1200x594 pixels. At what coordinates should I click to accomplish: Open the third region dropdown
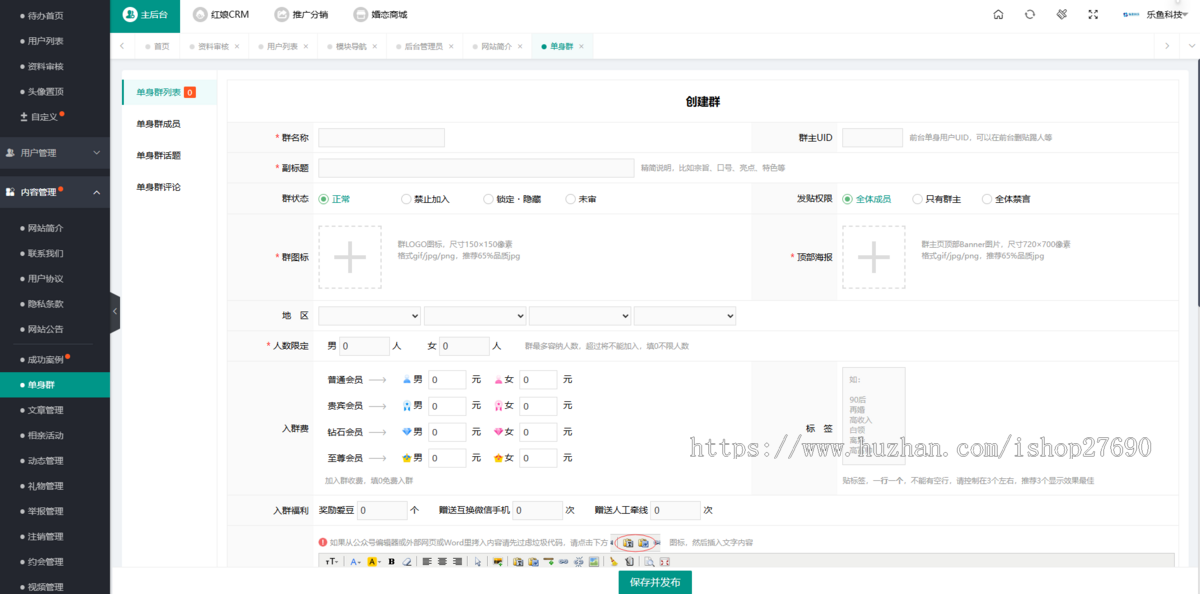click(x=580, y=315)
